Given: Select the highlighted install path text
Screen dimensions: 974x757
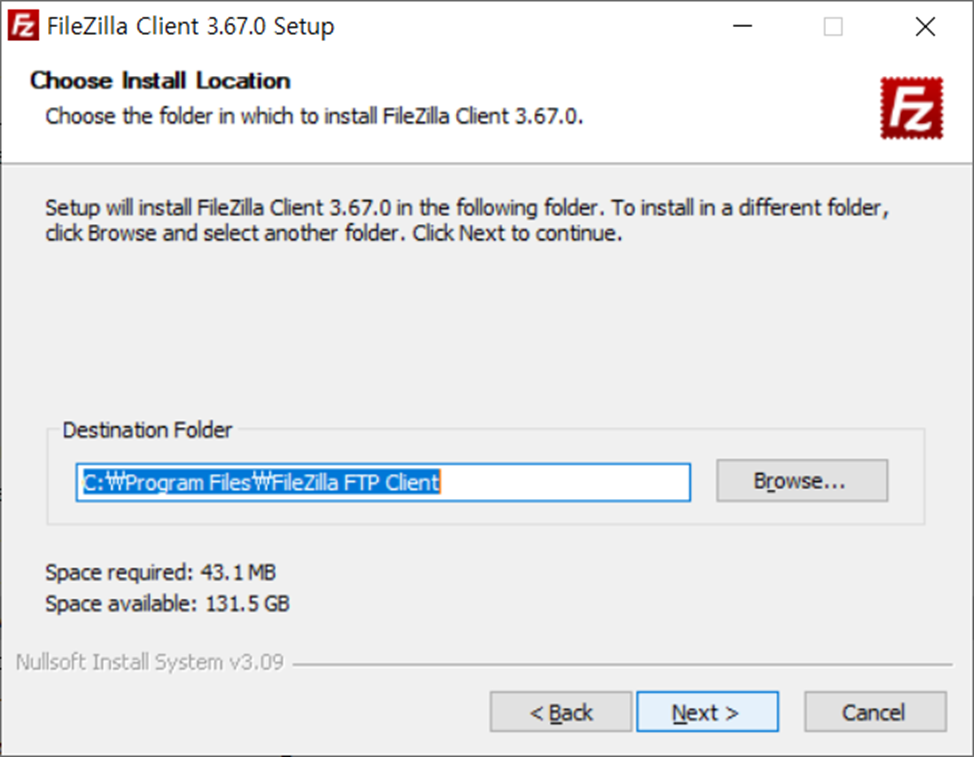Looking at the screenshot, I should (x=260, y=483).
